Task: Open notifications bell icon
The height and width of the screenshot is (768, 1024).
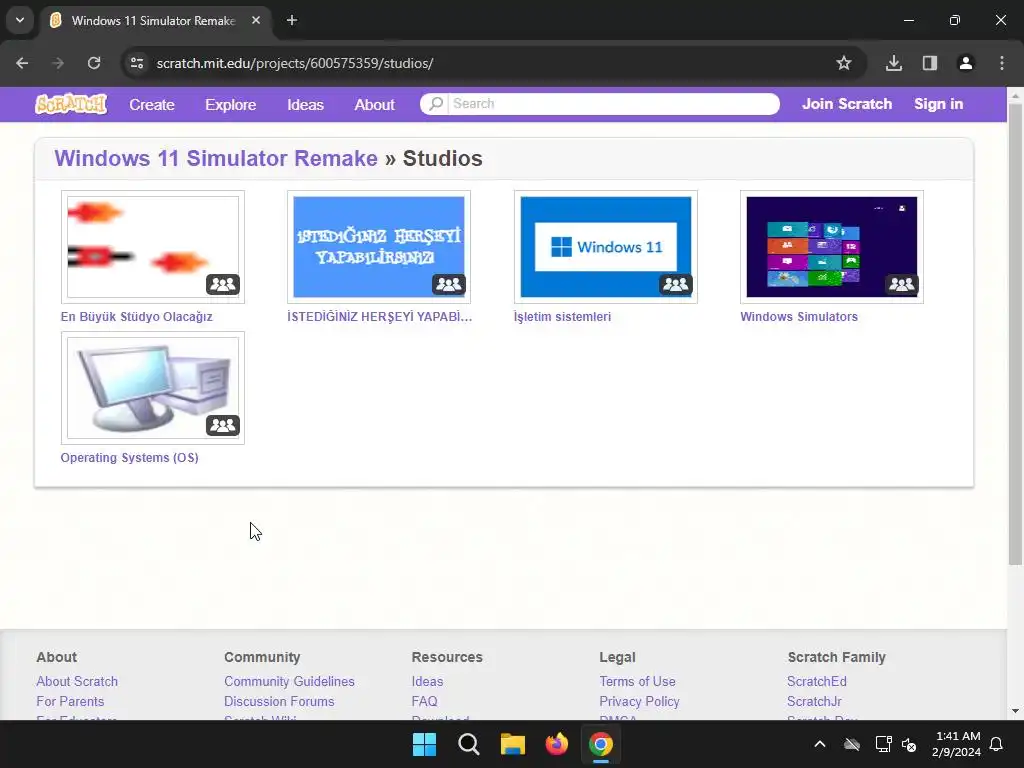Action: tap(997, 744)
